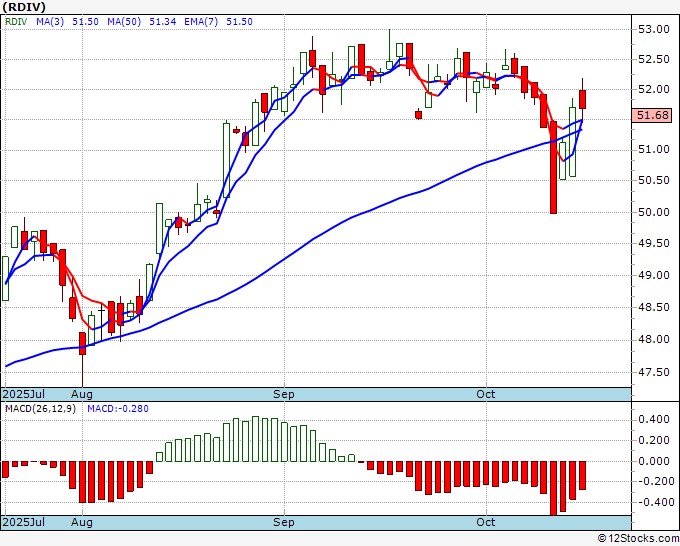Viewport: 680px width, 546px height.
Task: Click the Oct label on price chart axis
Action: 486,394
